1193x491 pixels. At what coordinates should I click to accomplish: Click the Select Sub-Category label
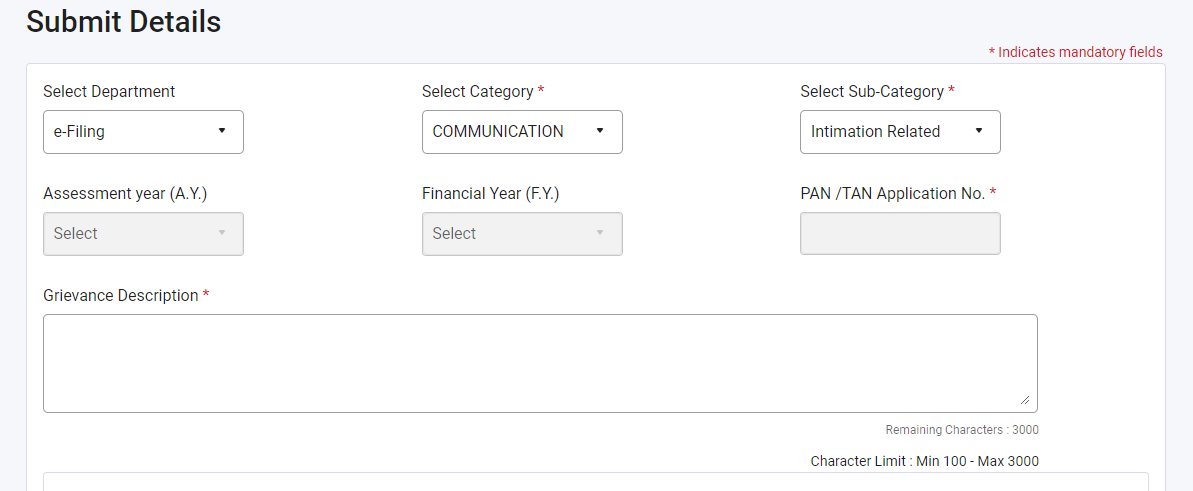pos(872,92)
